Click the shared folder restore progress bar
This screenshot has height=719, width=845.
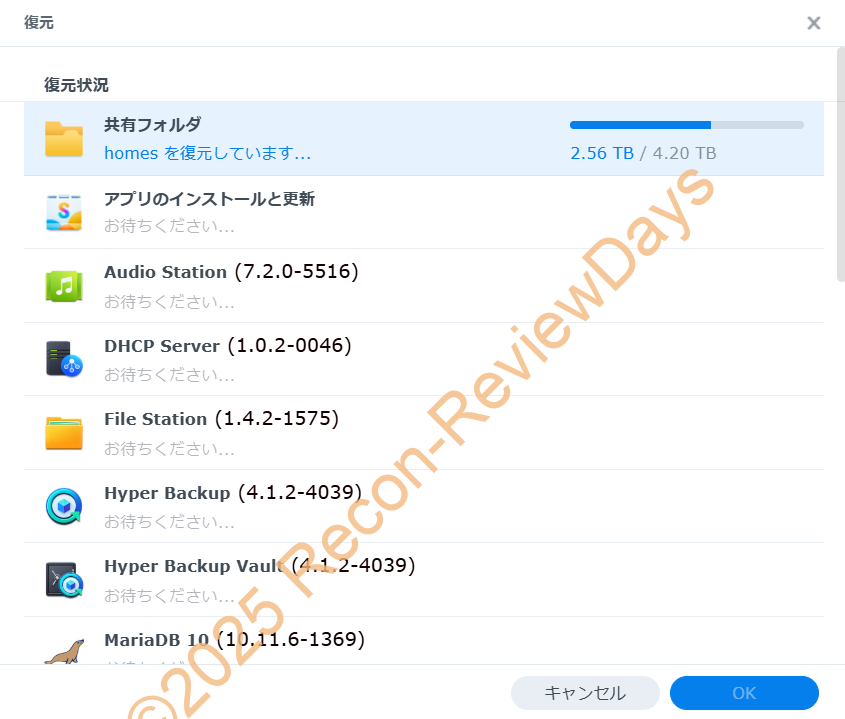686,125
